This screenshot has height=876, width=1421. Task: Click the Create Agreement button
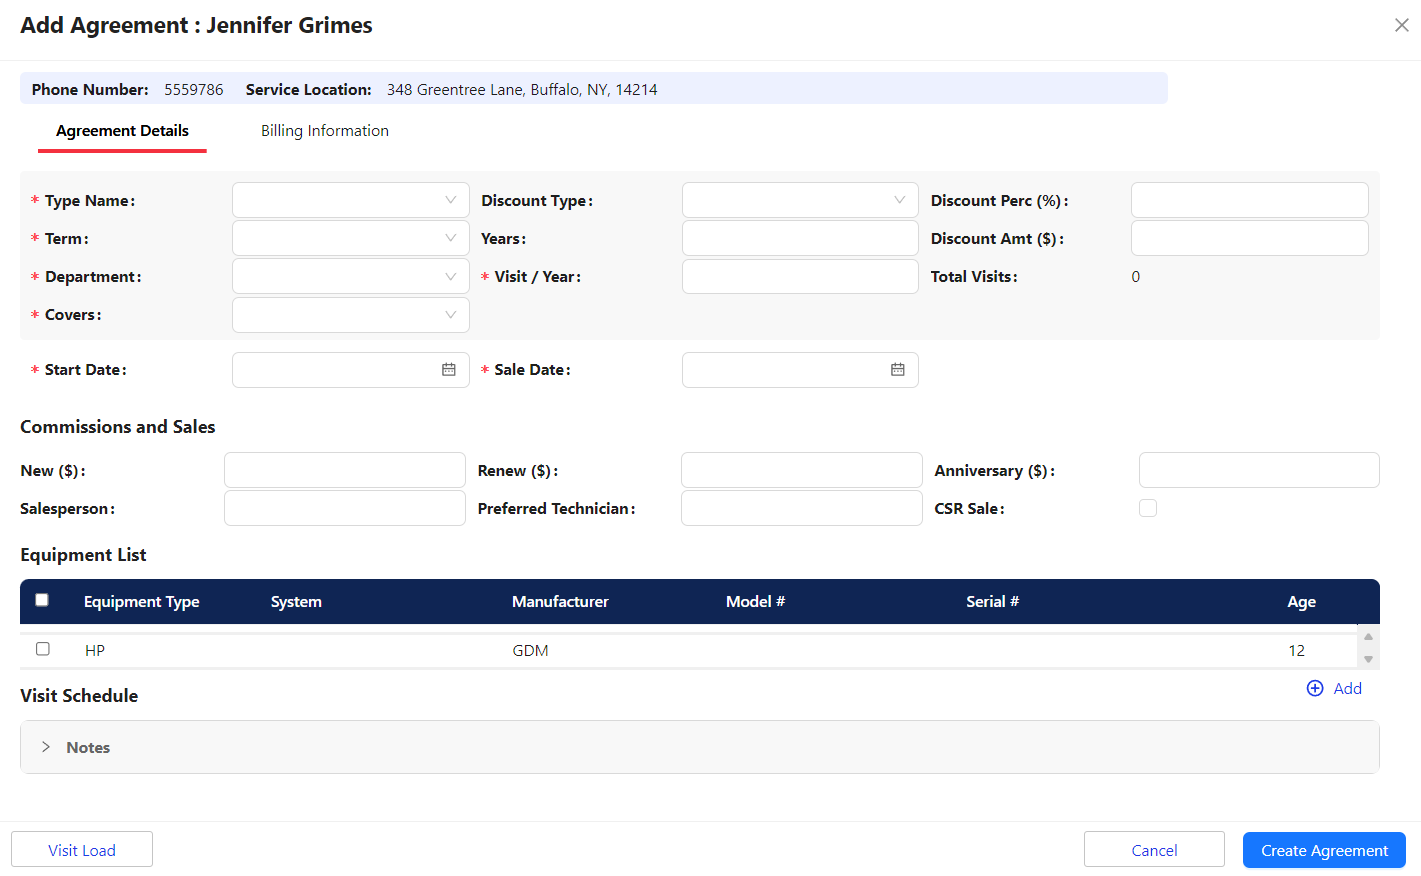(x=1324, y=850)
